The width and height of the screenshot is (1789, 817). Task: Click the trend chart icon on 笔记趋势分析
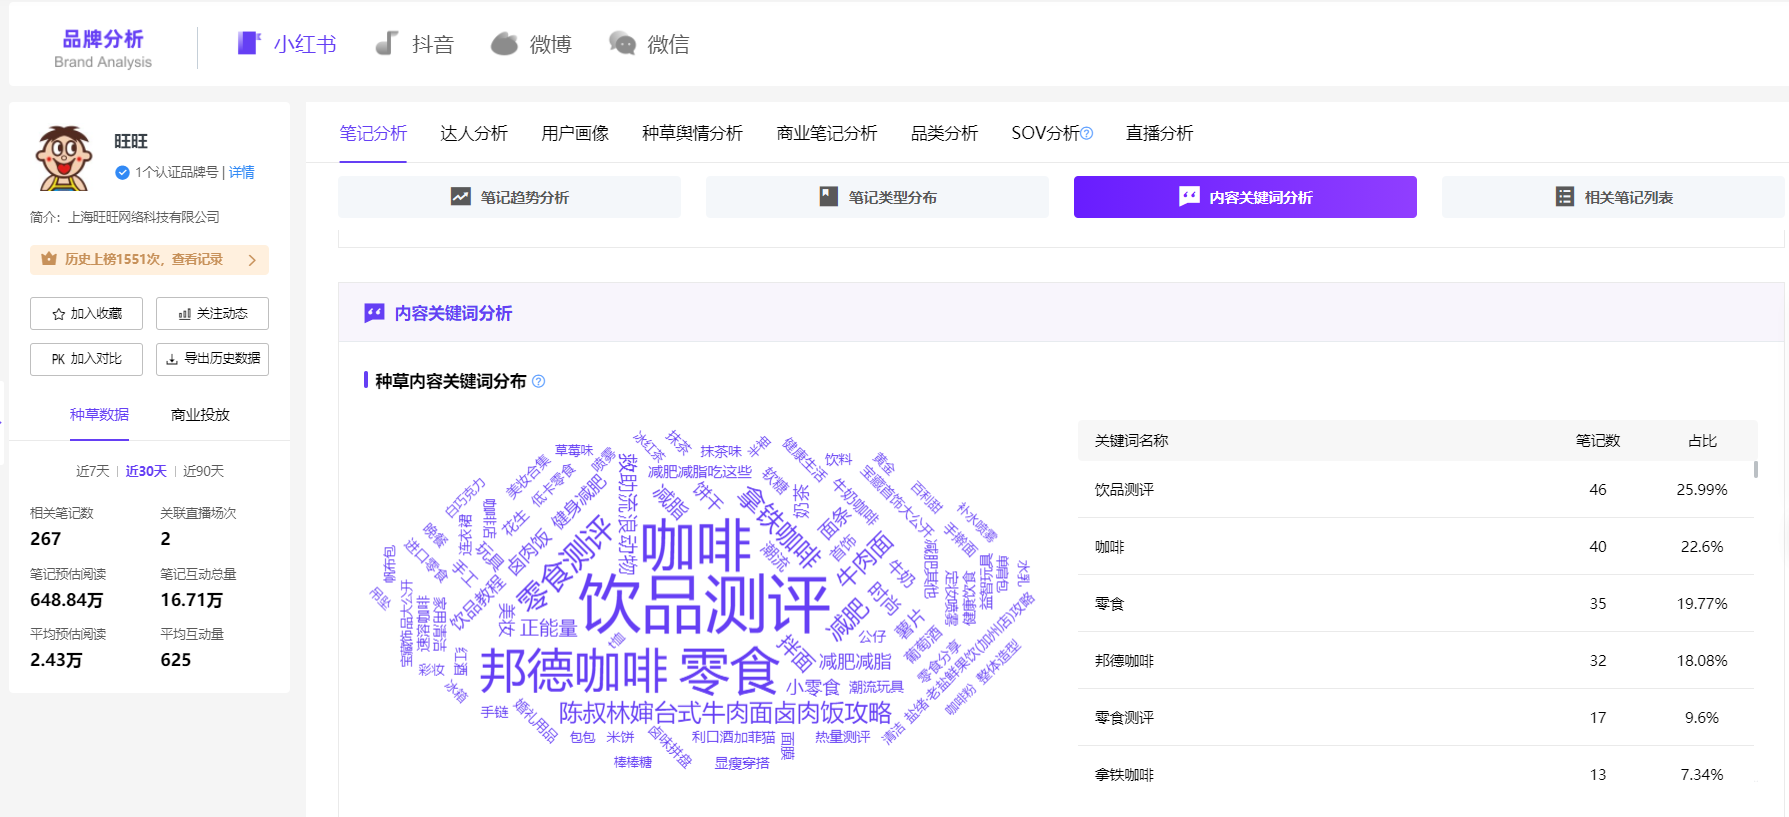tap(460, 197)
